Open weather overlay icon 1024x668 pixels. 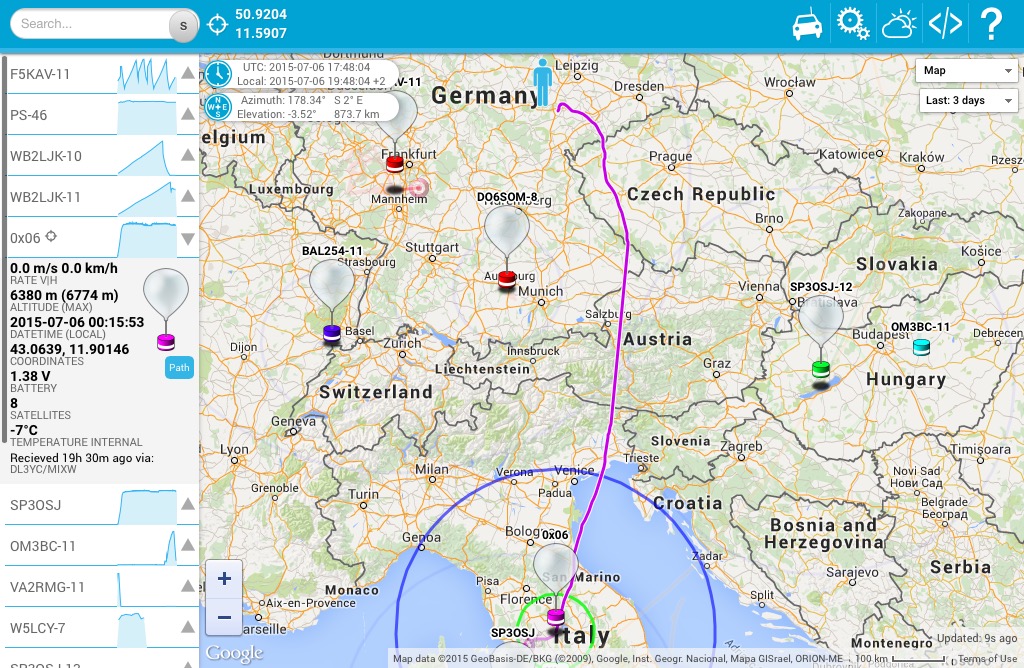[899, 24]
